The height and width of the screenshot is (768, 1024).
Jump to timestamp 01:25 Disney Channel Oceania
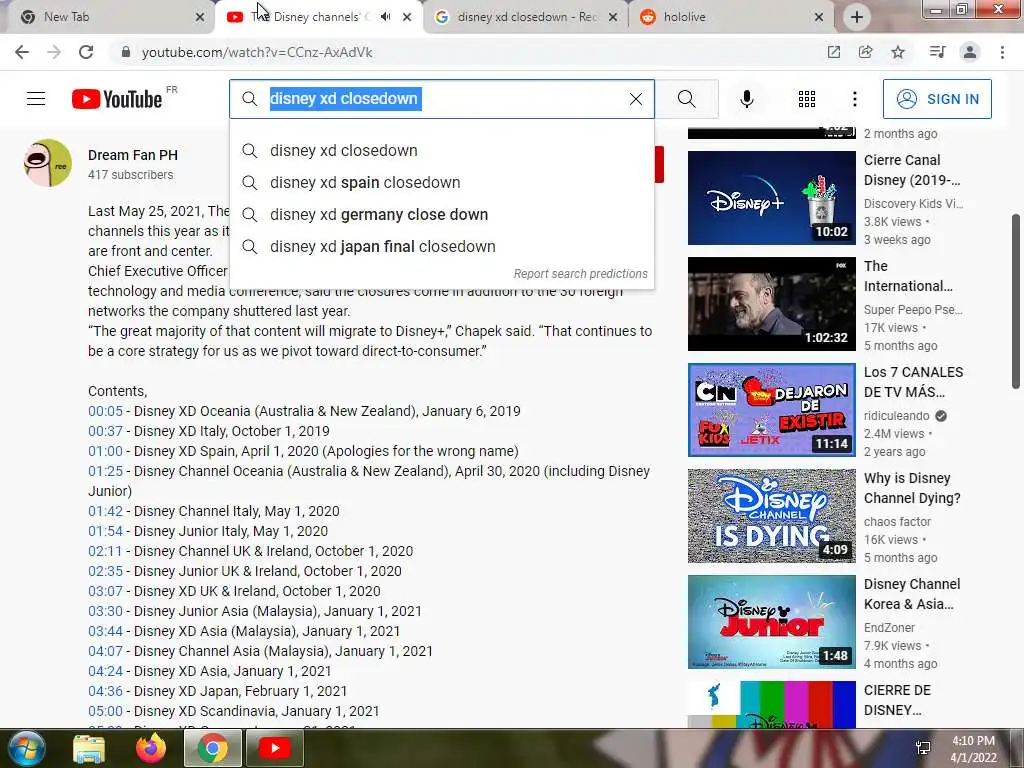click(x=105, y=471)
